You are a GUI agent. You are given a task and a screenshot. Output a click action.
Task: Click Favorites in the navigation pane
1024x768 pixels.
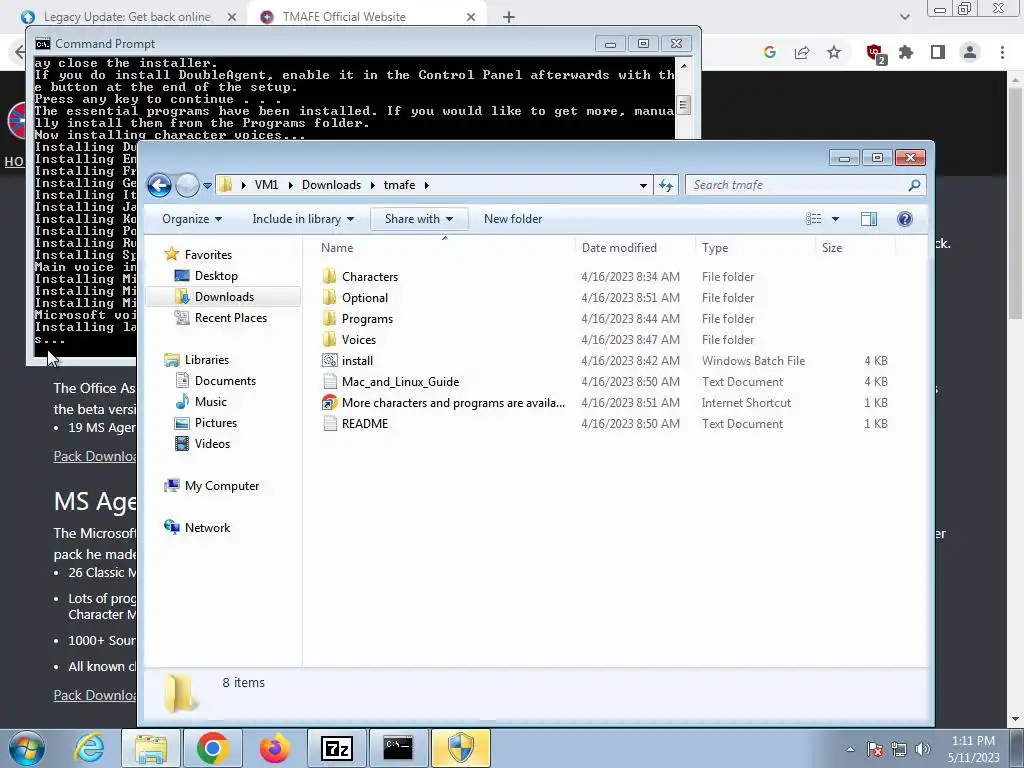[208, 255]
